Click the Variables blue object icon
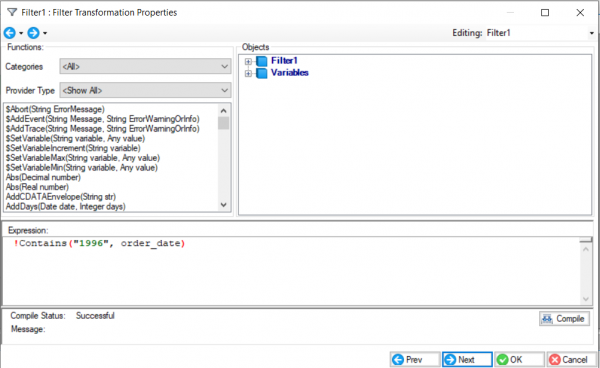 pyautogui.click(x=262, y=73)
